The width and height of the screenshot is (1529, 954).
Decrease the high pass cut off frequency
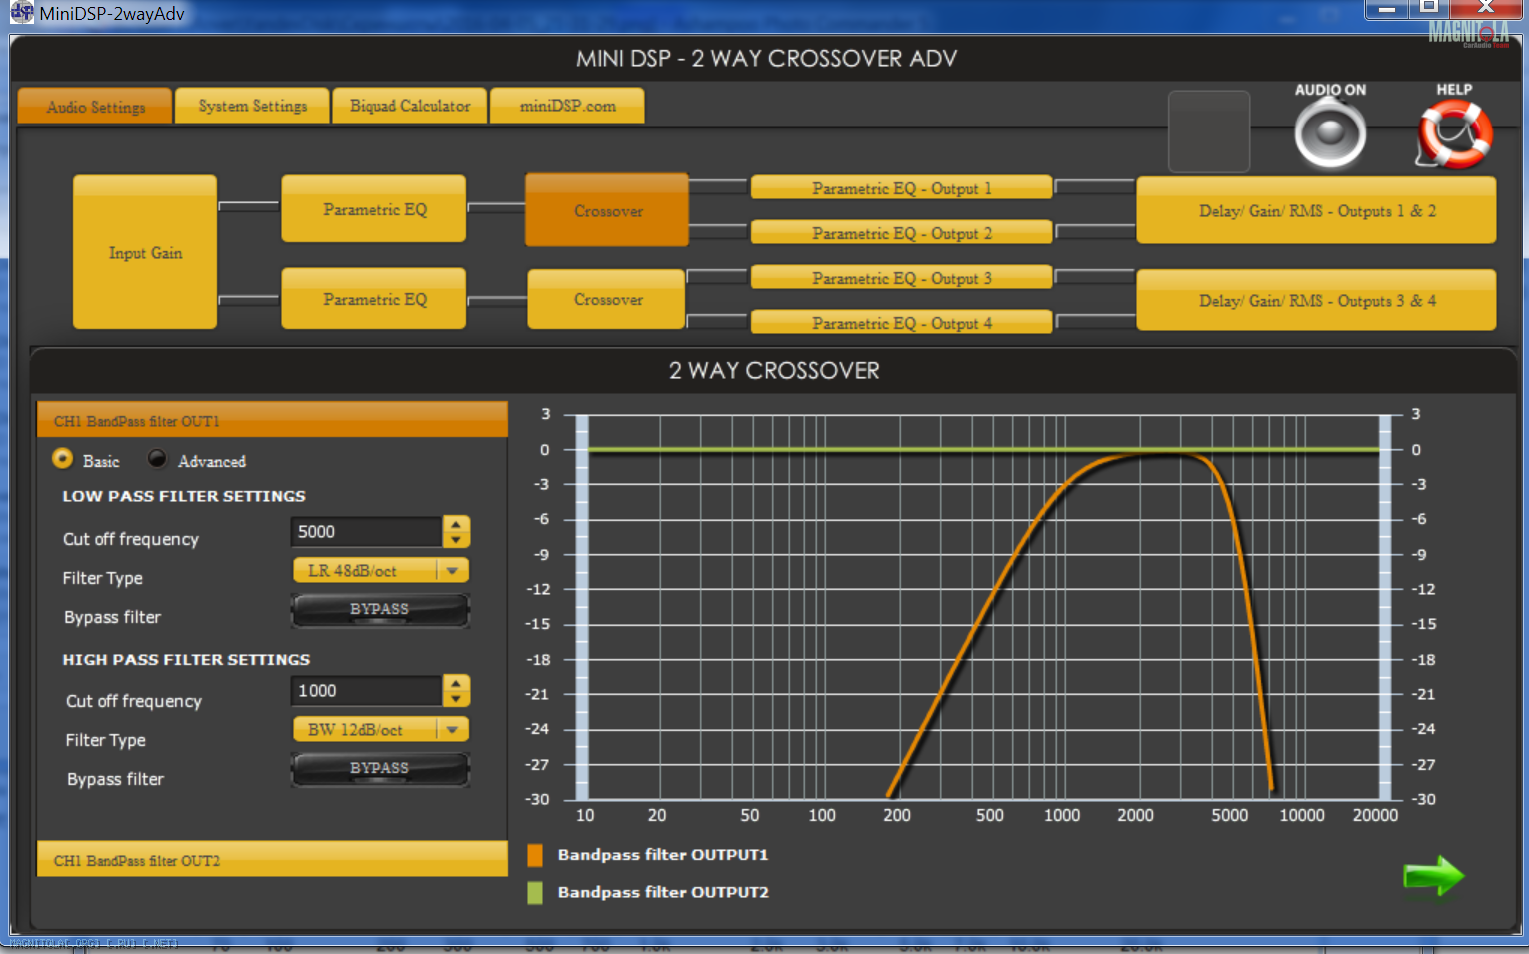456,698
